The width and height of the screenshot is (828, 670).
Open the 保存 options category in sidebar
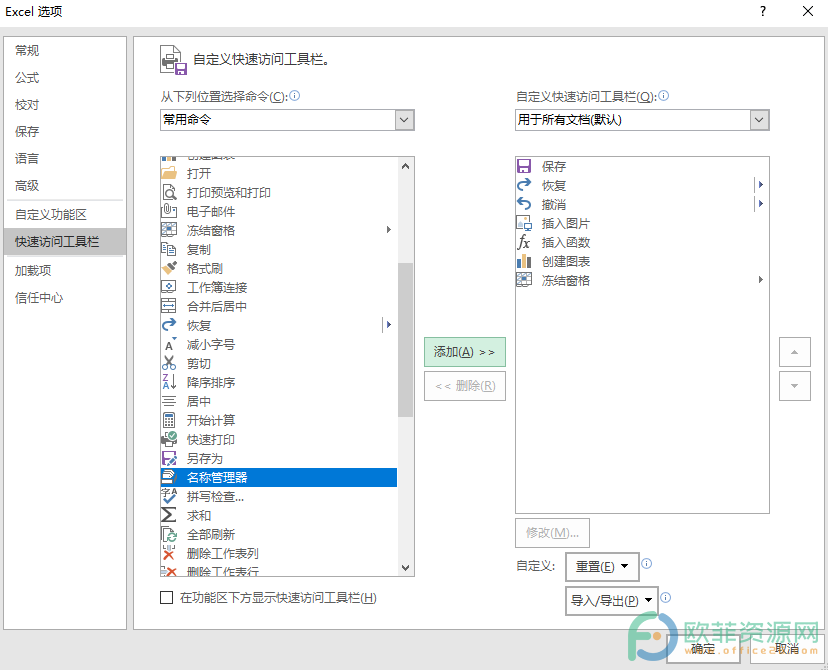tap(27, 131)
